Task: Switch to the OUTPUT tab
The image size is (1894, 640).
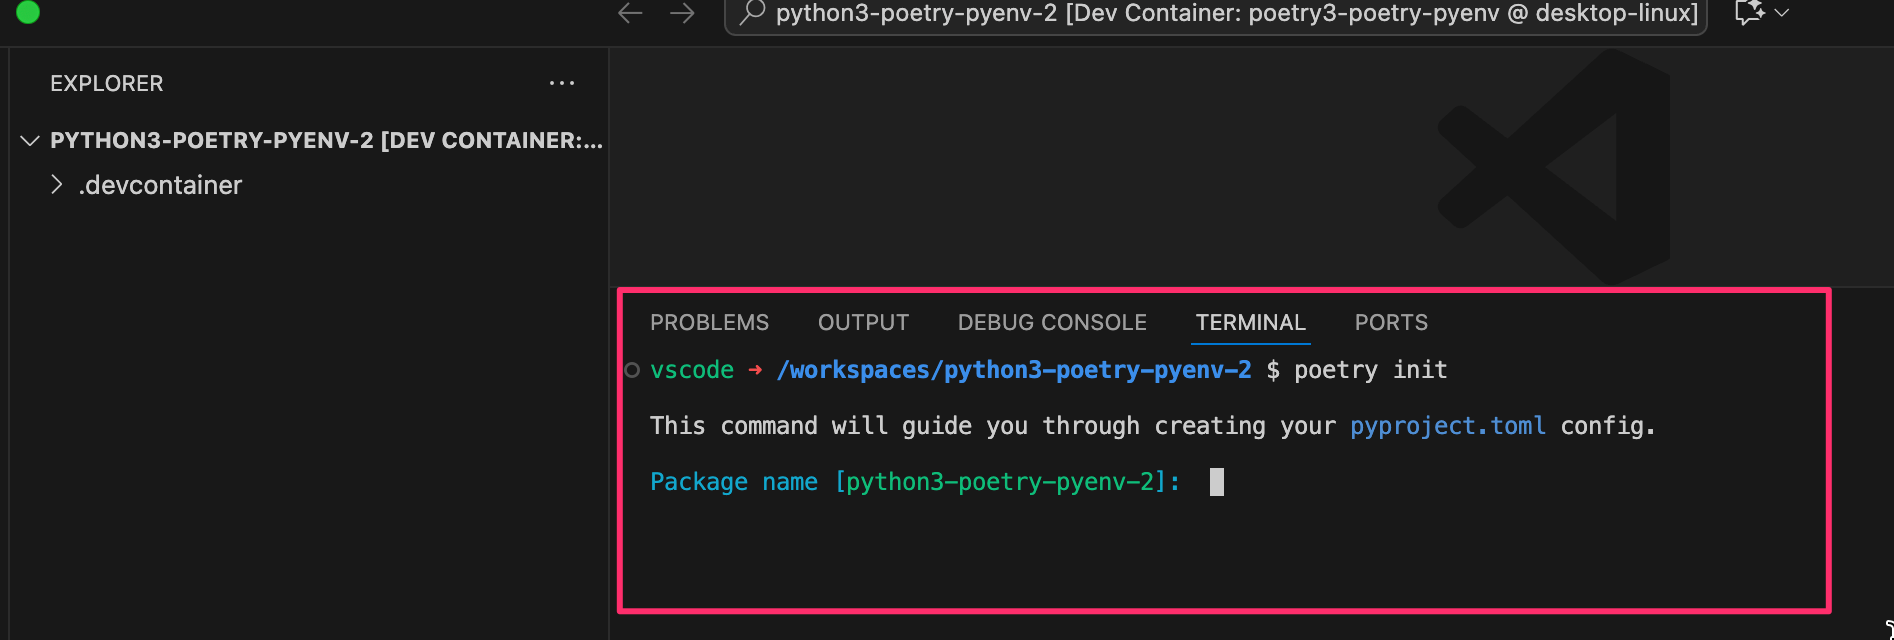Action: [x=863, y=322]
